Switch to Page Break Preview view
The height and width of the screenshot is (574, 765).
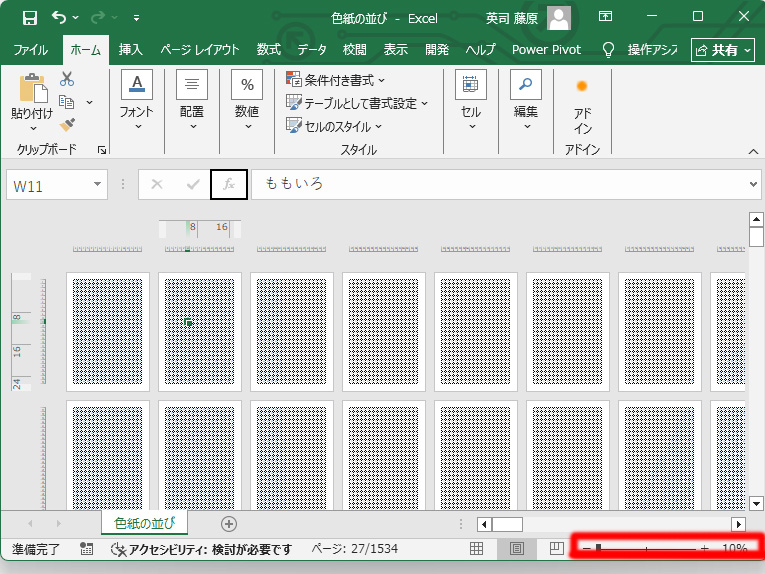coord(556,549)
